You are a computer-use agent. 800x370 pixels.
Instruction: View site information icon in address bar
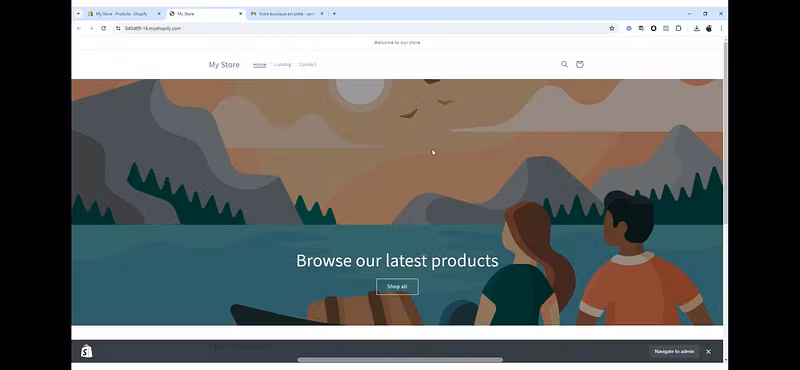pos(118,29)
